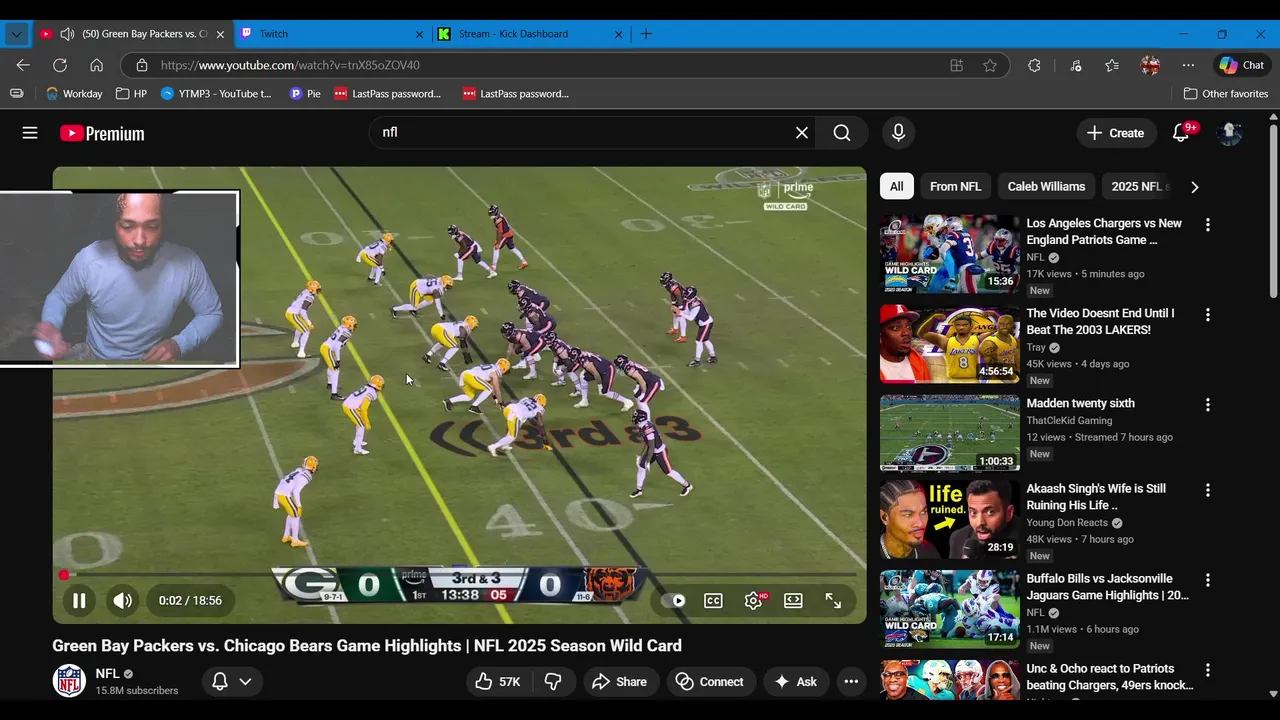Open the NFL channel name link
1280x720 pixels.
pos(107,674)
